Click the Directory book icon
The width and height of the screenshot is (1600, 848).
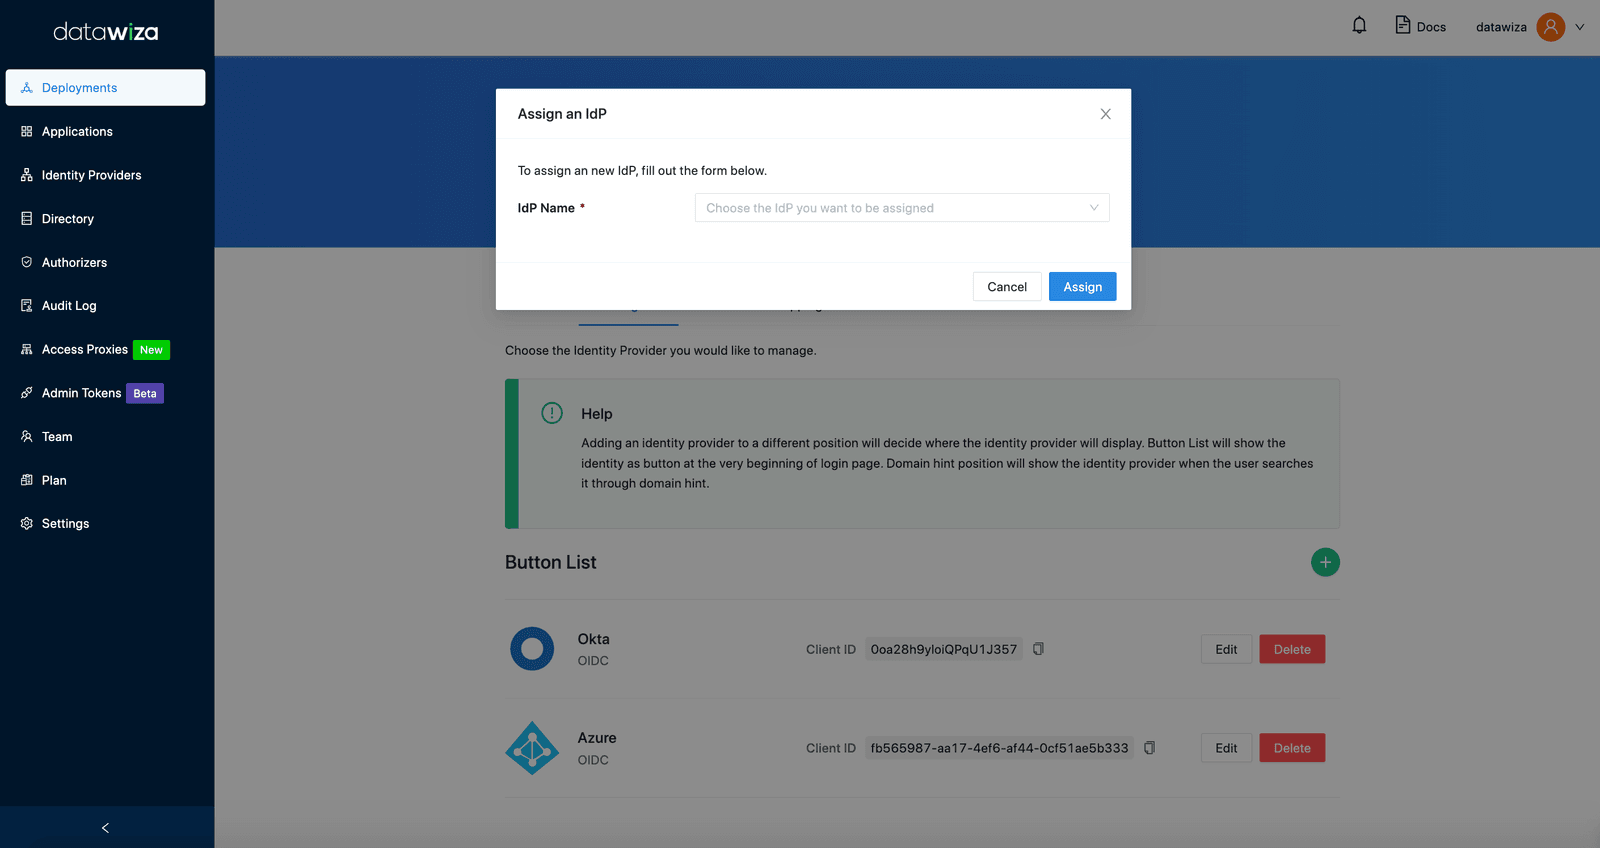click(x=27, y=218)
